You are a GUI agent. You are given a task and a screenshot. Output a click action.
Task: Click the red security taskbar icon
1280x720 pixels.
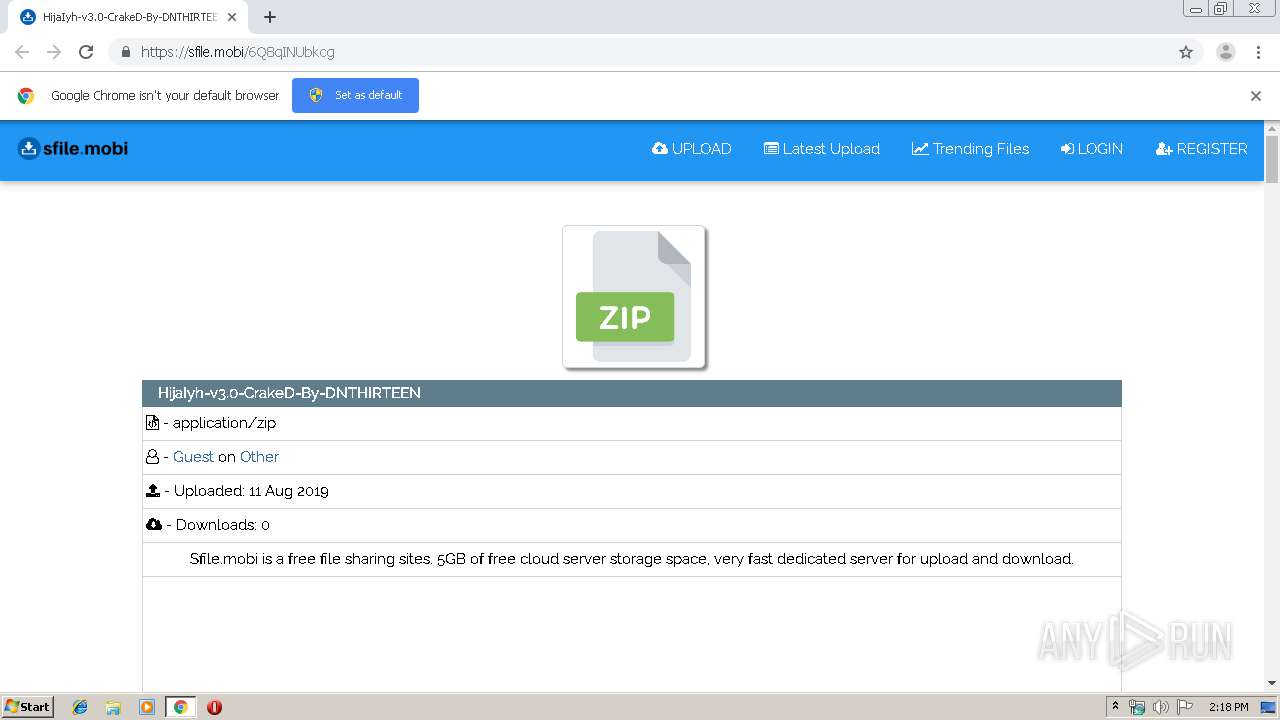tap(214, 707)
